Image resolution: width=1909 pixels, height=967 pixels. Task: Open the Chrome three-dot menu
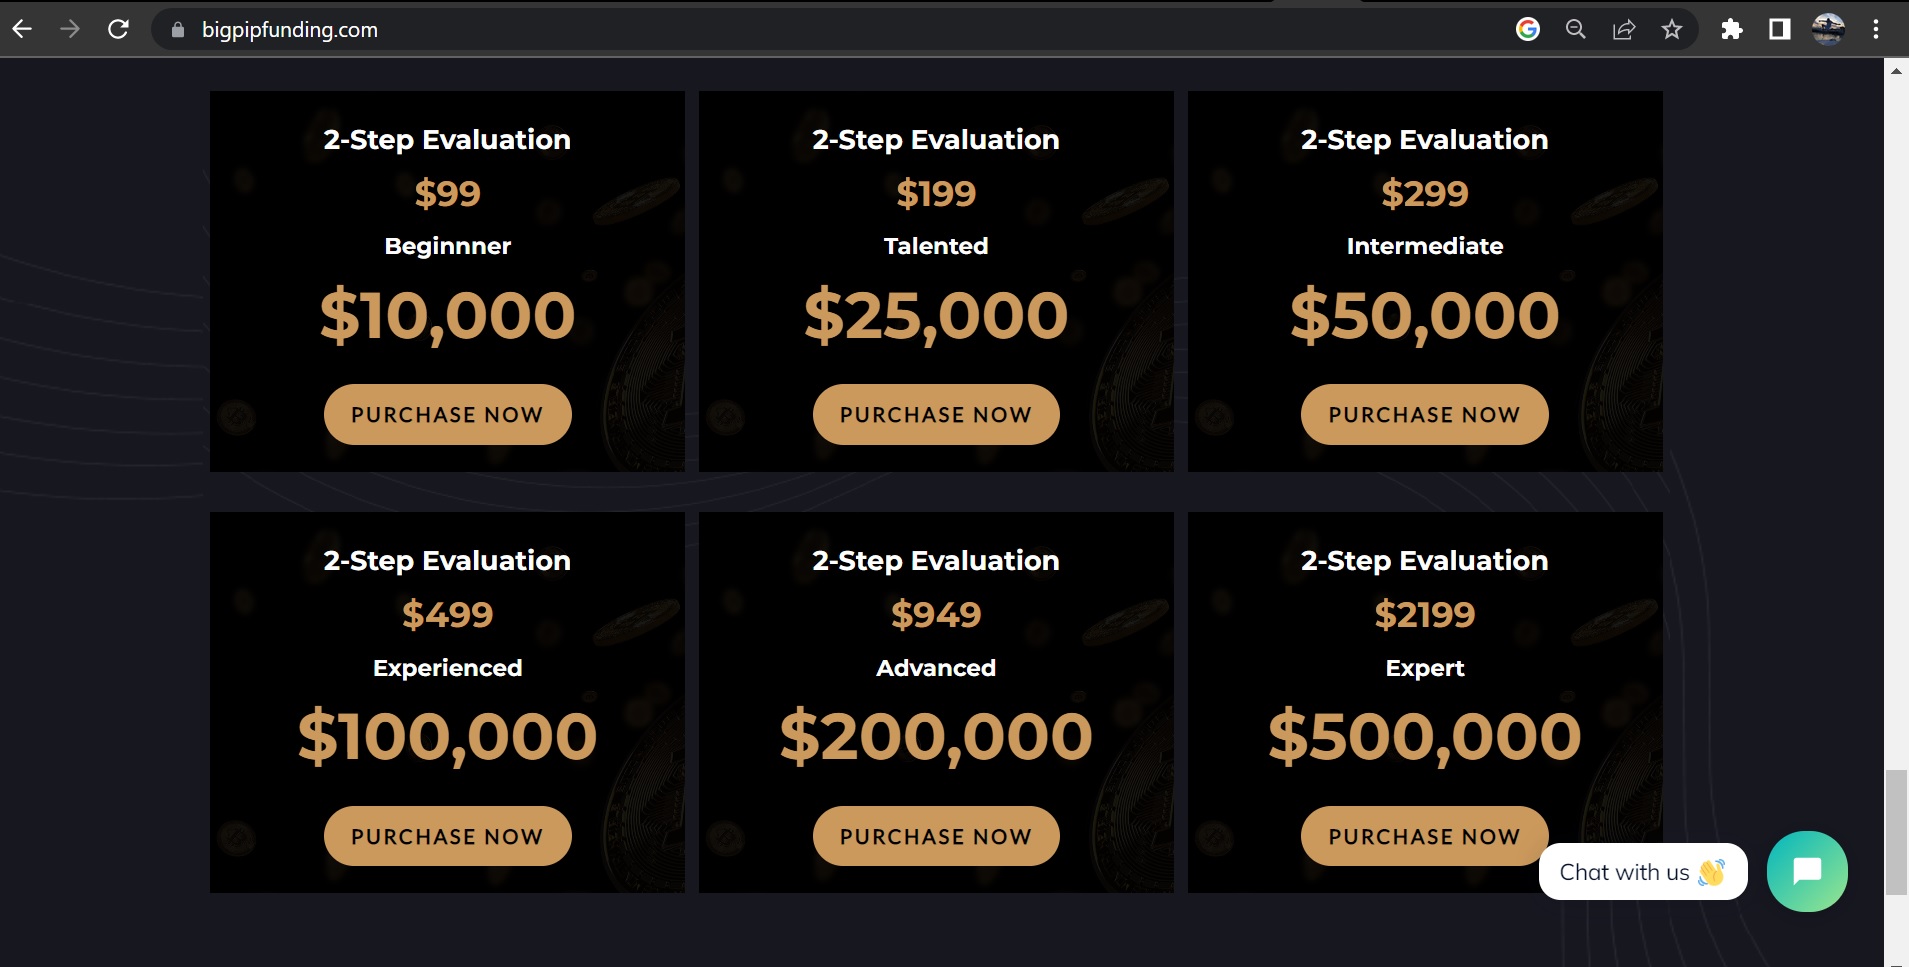pyautogui.click(x=1876, y=29)
